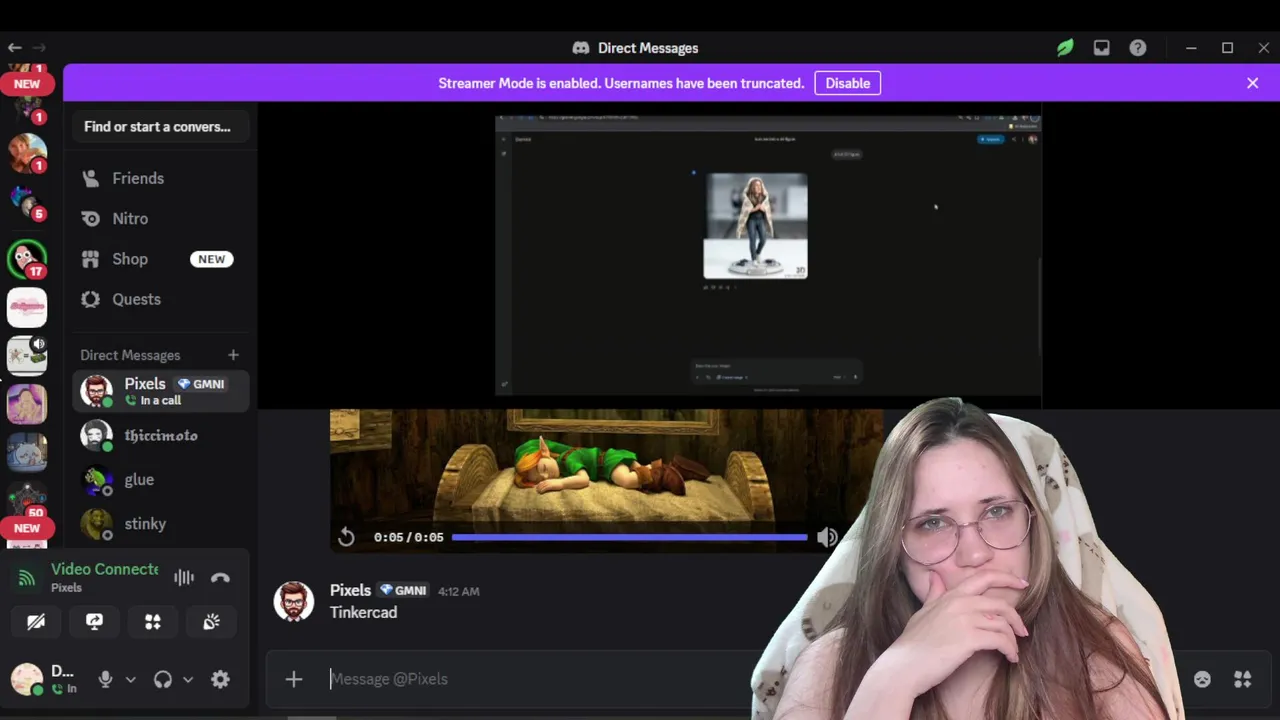Click Video Connected status text
This screenshot has height=720, width=1280.
[x=105, y=569]
